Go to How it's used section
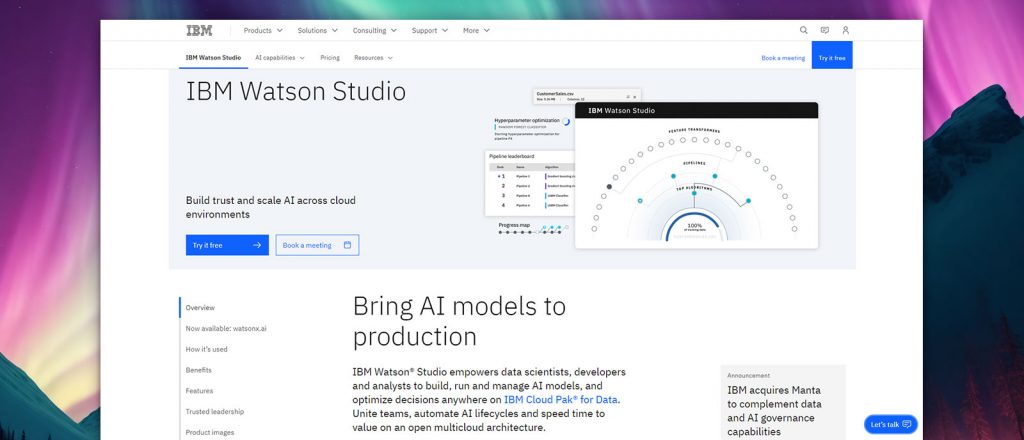Image resolution: width=1024 pixels, height=440 pixels. coord(206,349)
